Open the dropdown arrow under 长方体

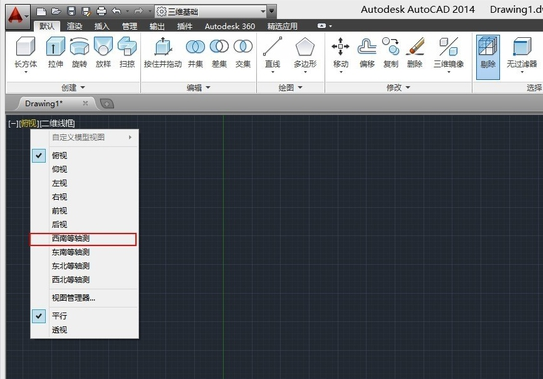[x=26, y=72]
